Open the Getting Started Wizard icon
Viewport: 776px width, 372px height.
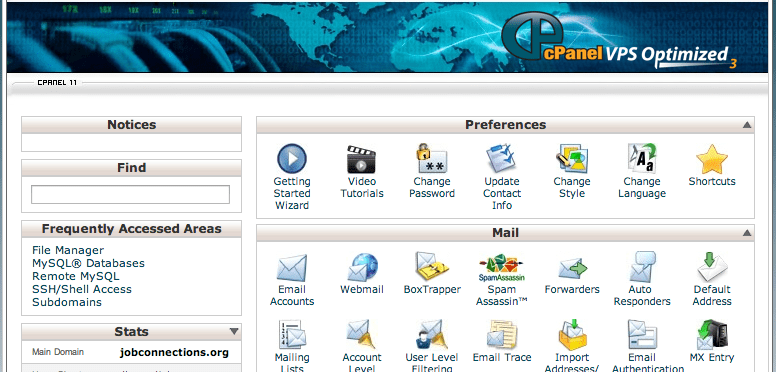point(291,159)
